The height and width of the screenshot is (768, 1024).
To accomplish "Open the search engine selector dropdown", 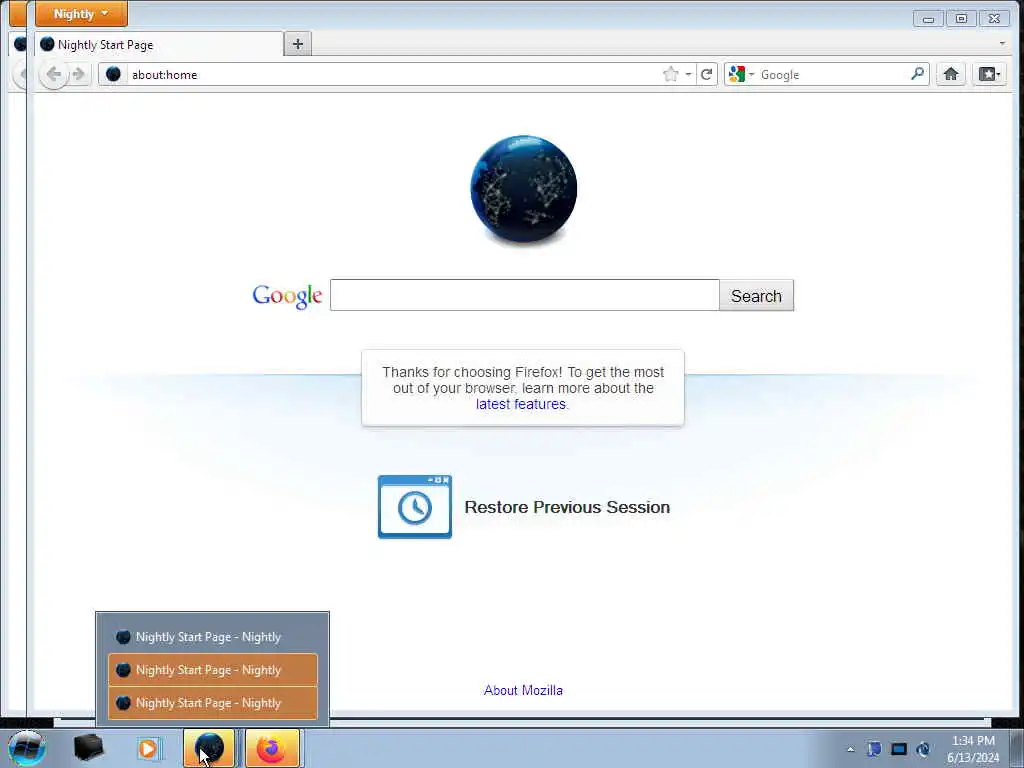I will 741,74.
